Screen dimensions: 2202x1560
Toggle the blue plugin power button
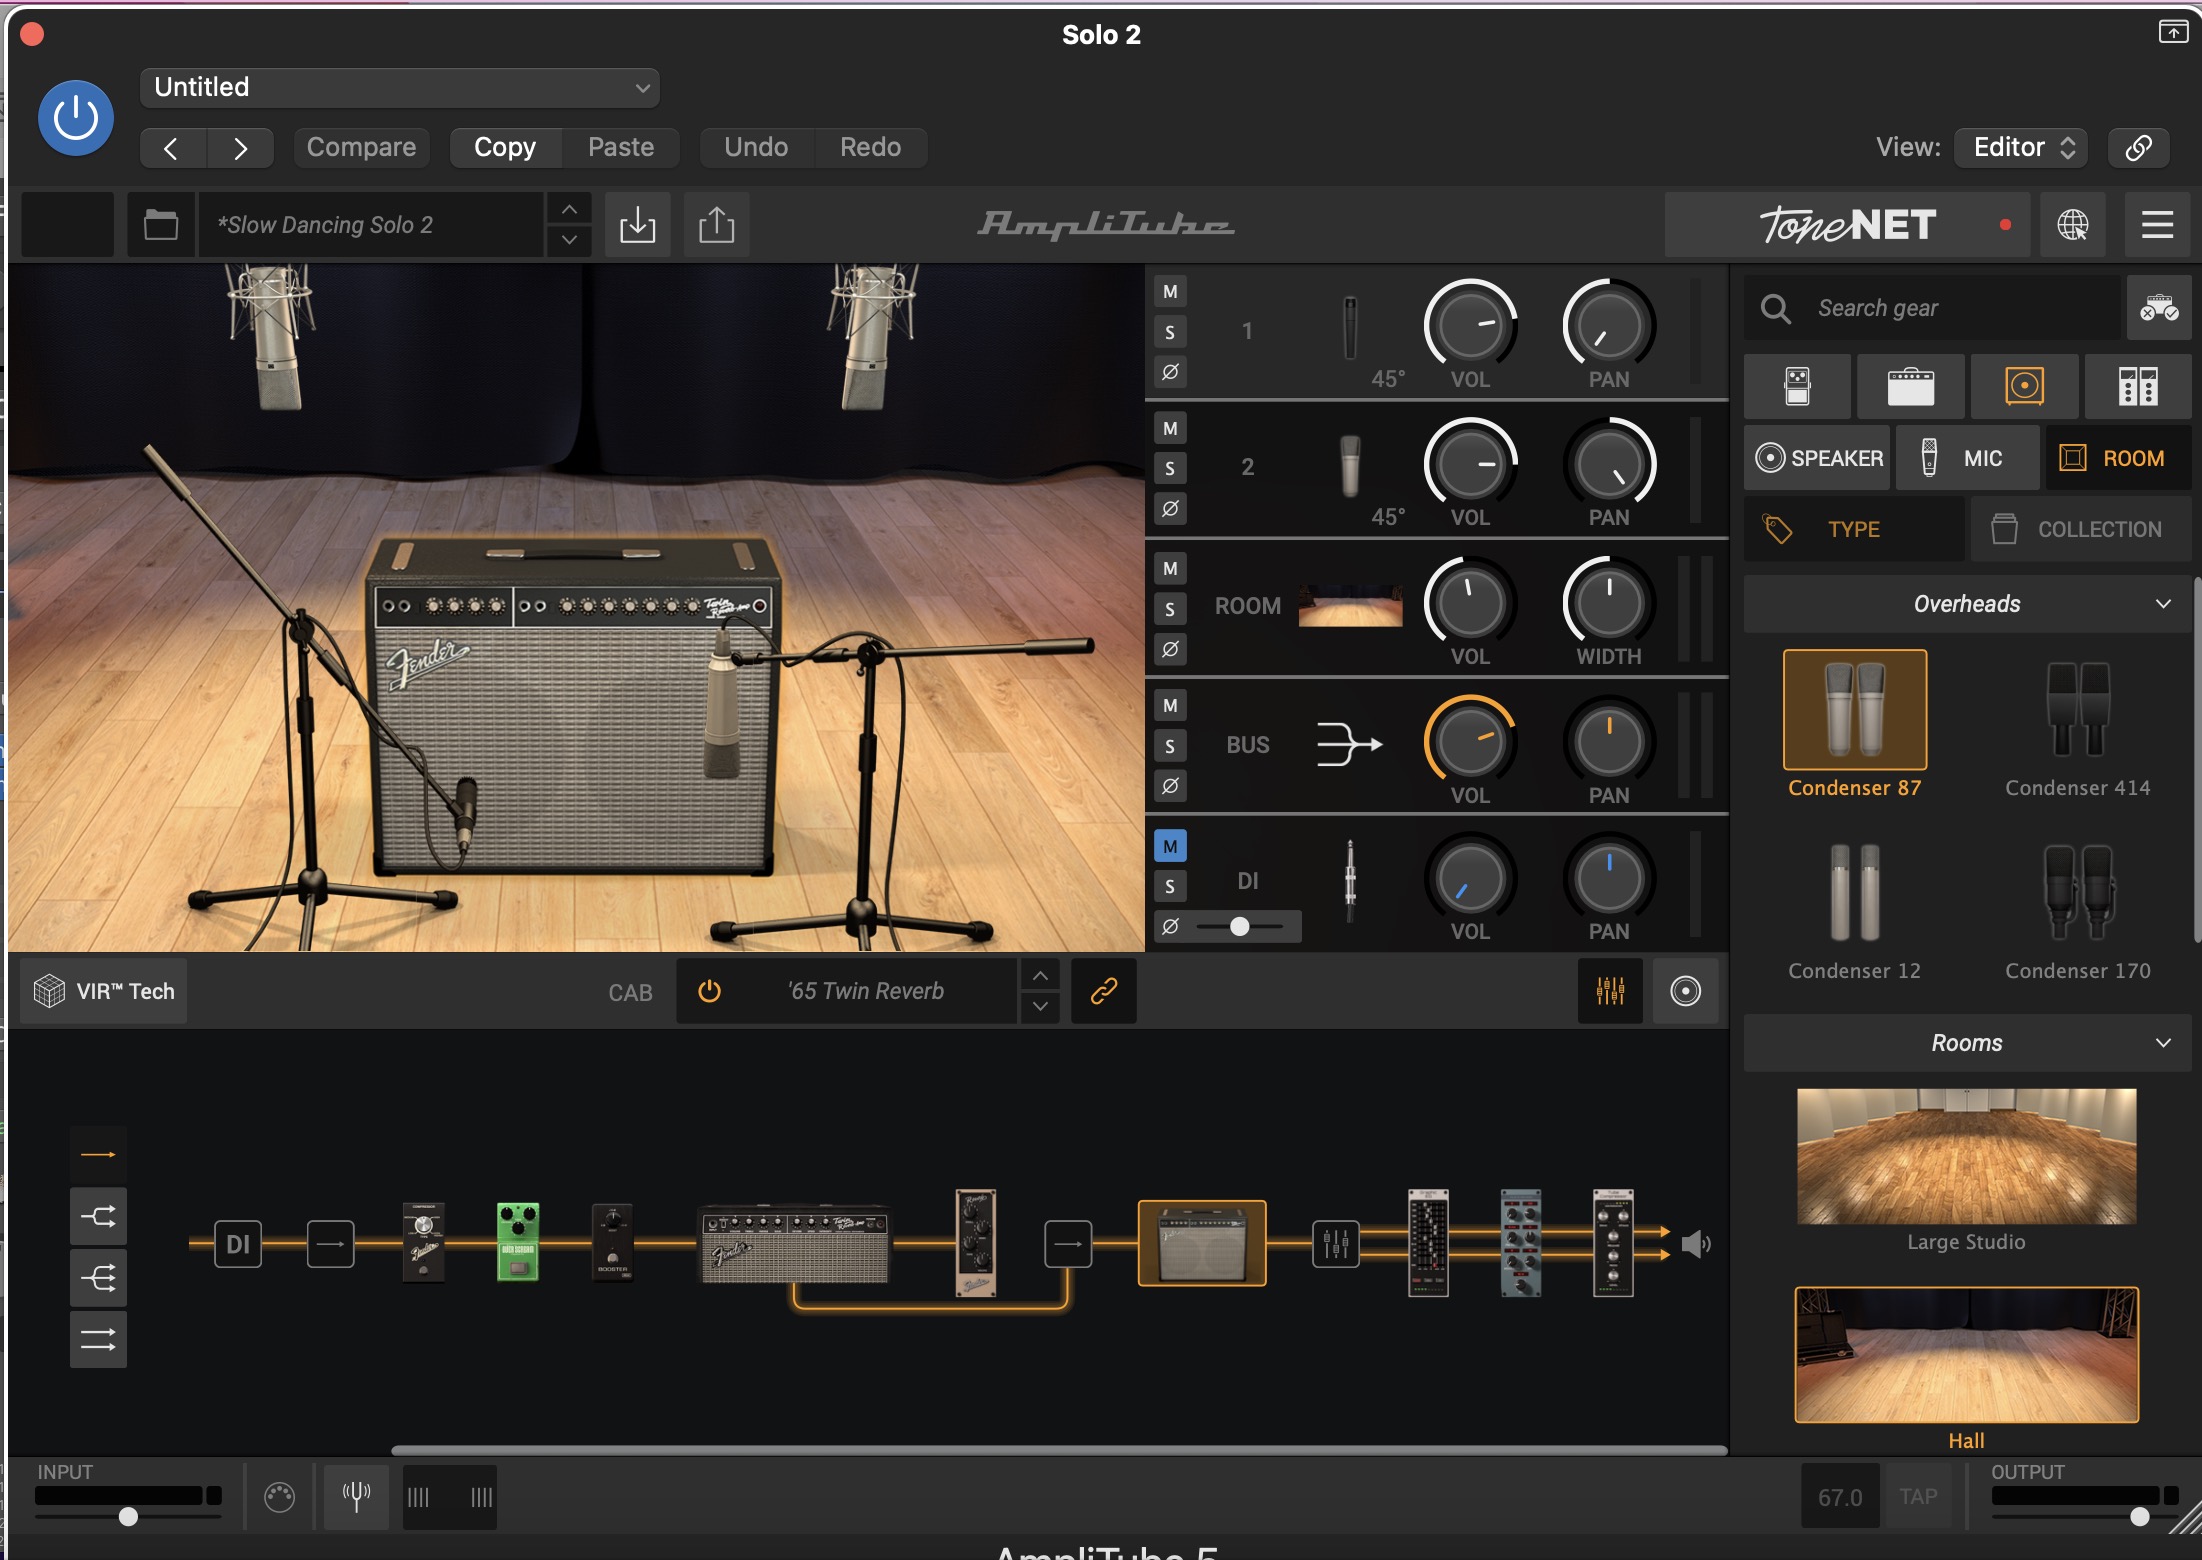pos(75,118)
